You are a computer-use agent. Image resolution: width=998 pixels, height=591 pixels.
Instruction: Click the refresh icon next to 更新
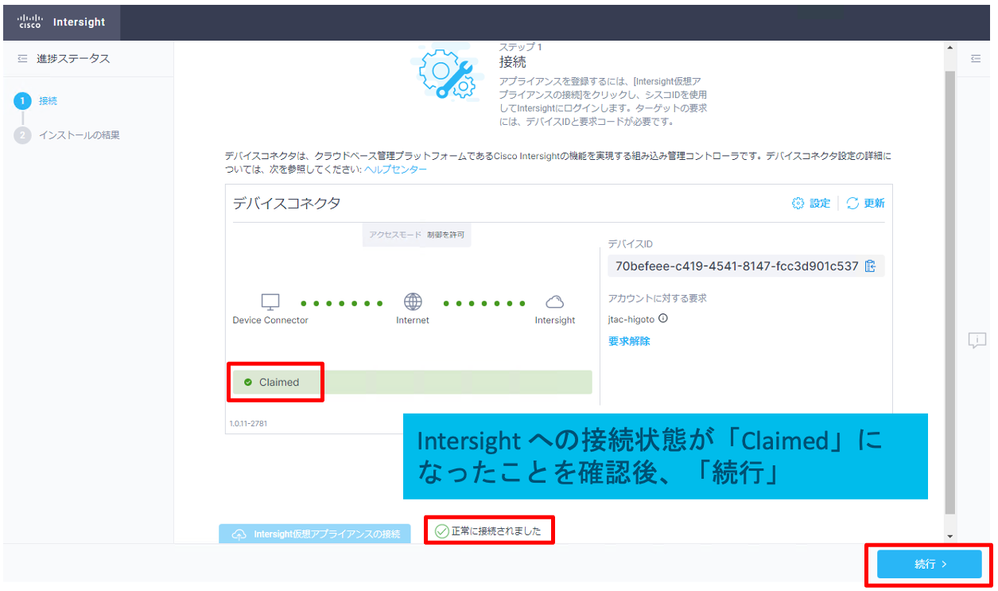[x=852, y=203]
